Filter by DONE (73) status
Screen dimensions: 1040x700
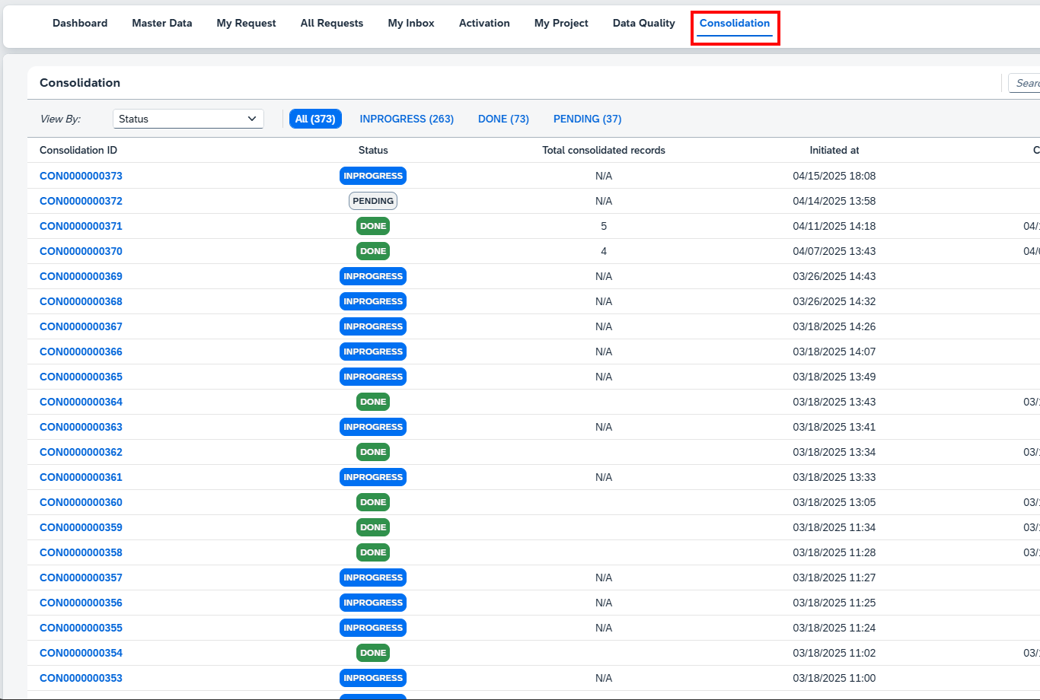pyautogui.click(x=503, y=118)
